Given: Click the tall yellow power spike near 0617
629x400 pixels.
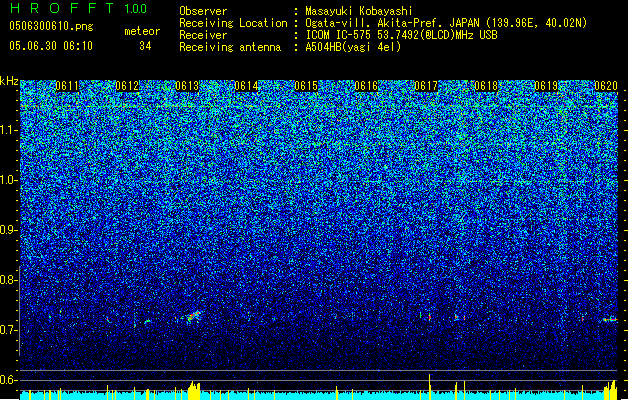Looking at the screenshot, I should (x=430, y=387).
